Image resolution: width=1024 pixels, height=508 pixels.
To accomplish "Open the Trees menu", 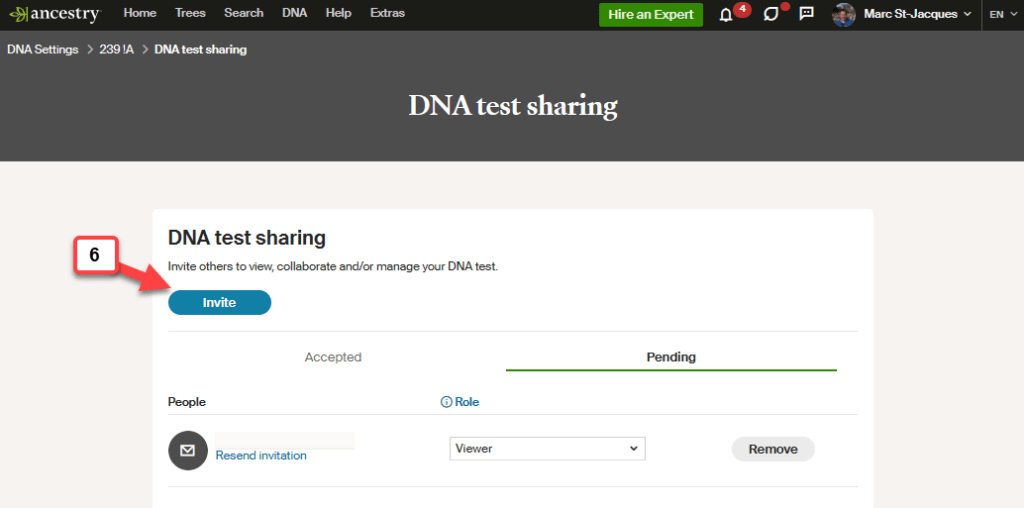I will [190, 13].
